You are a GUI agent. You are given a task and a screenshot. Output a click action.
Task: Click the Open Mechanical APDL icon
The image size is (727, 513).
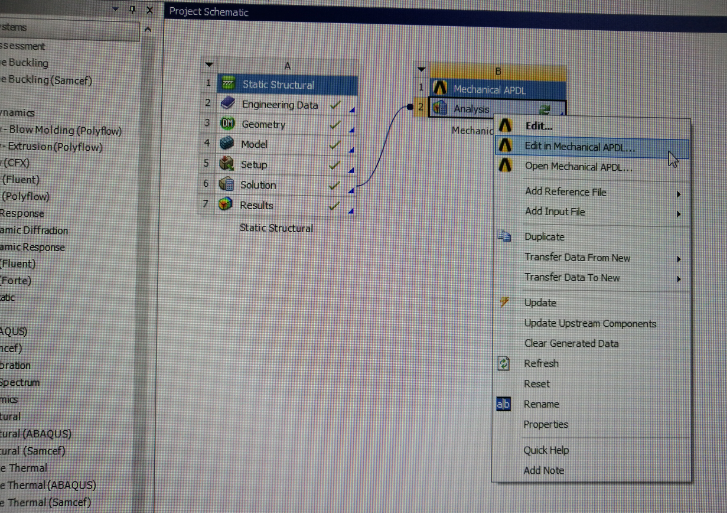coord(505,165)
